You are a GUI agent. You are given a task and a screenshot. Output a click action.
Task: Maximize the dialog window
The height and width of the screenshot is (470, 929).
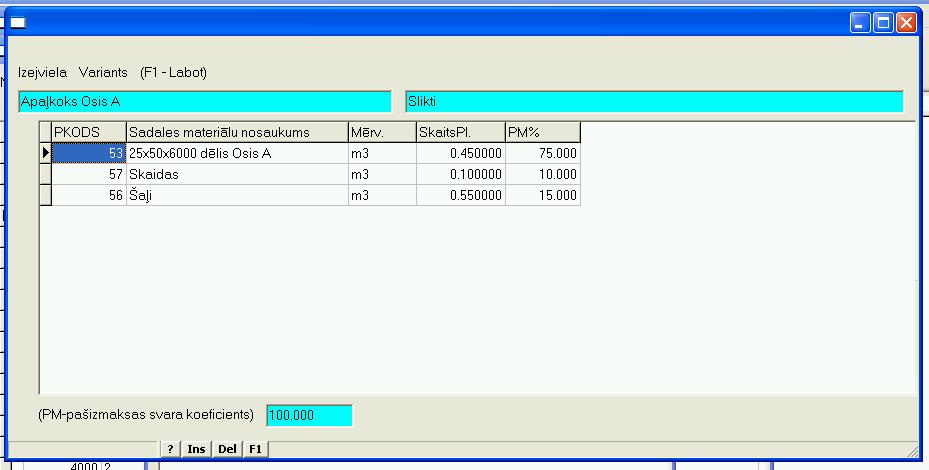pos(883,23)
